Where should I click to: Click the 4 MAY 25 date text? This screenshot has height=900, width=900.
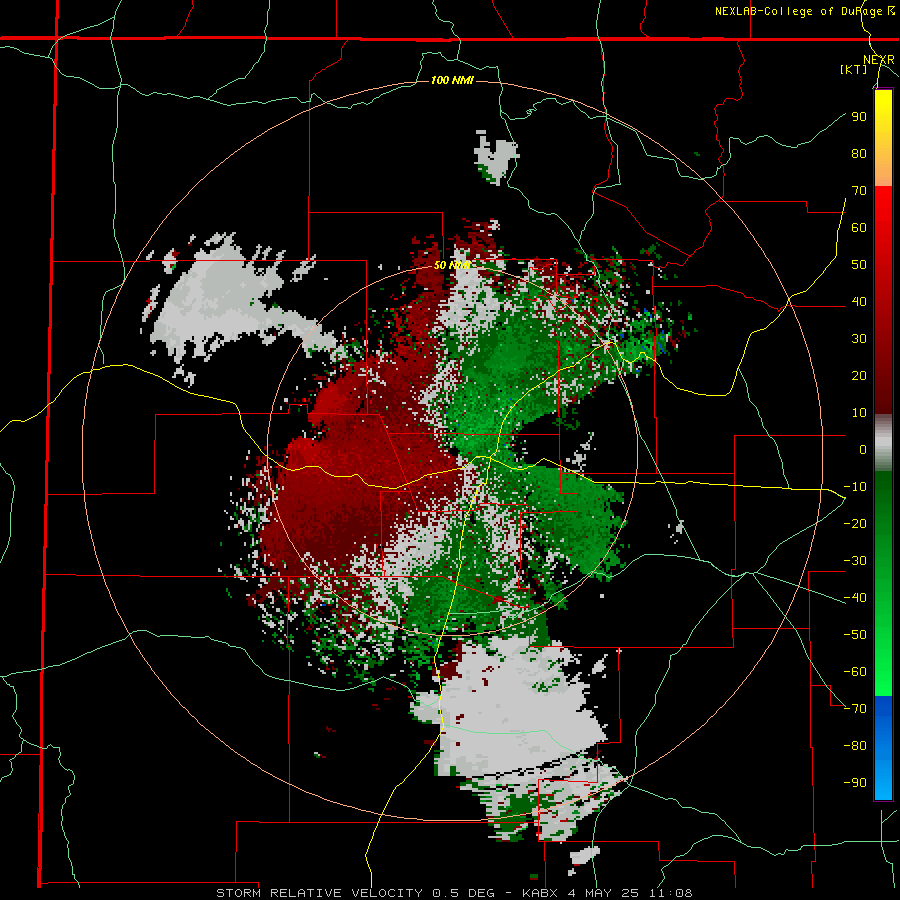(605, 893)
